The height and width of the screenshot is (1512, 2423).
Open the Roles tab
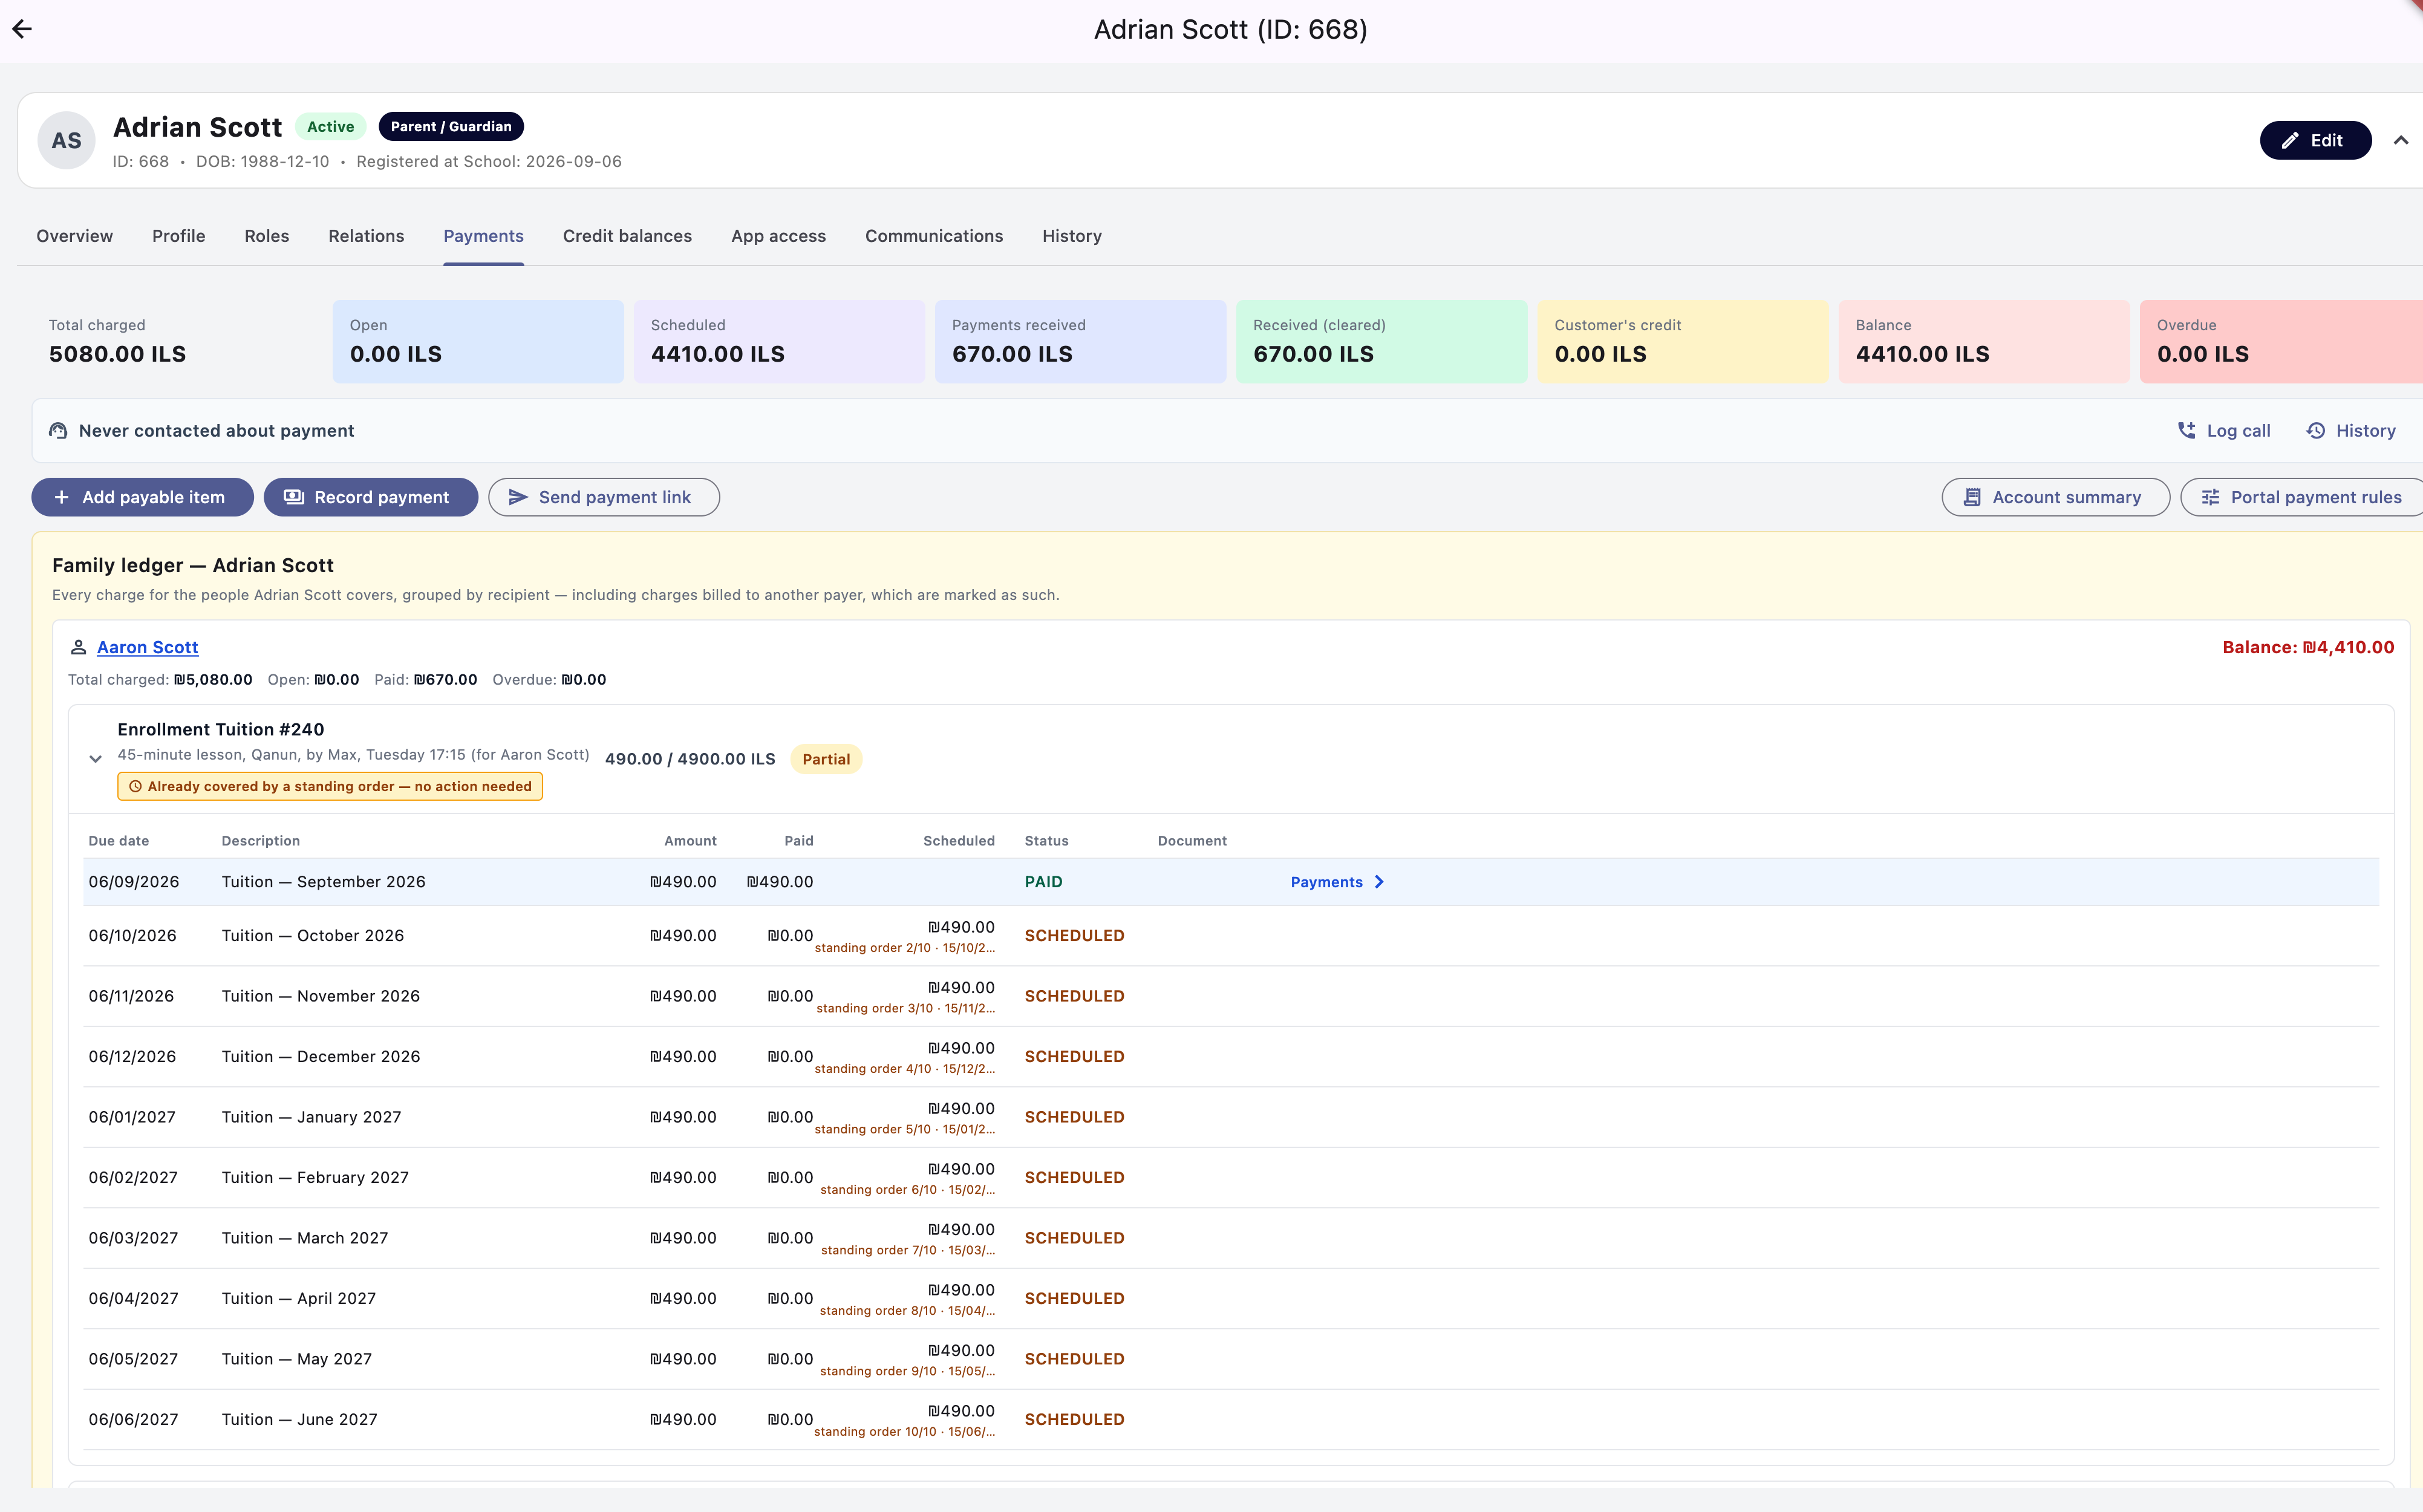(x=267, y=236)
